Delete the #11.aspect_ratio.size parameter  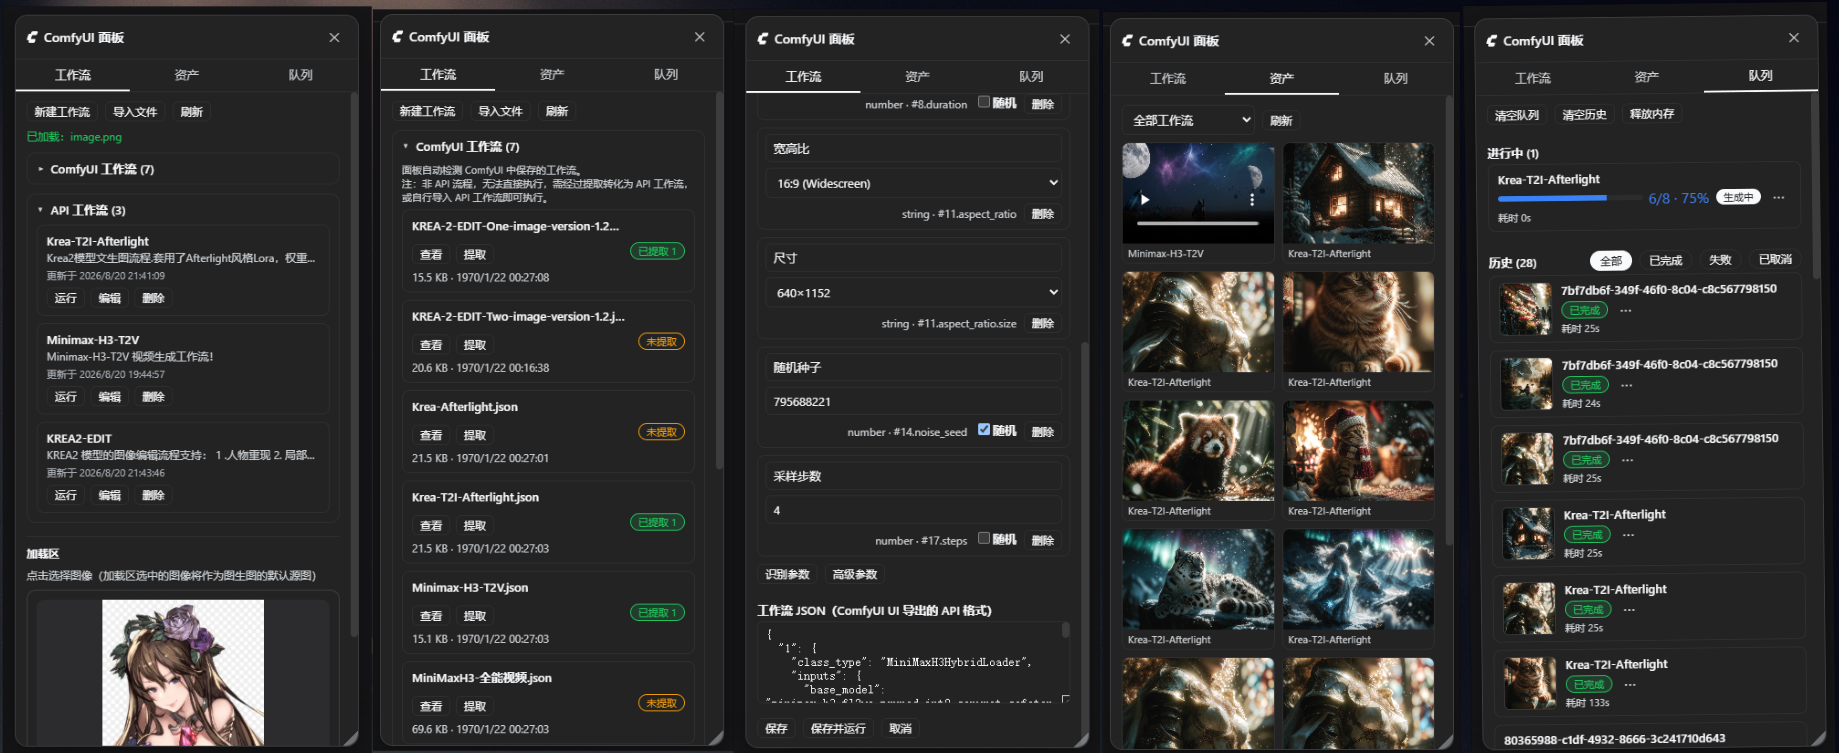[1043, 323]
